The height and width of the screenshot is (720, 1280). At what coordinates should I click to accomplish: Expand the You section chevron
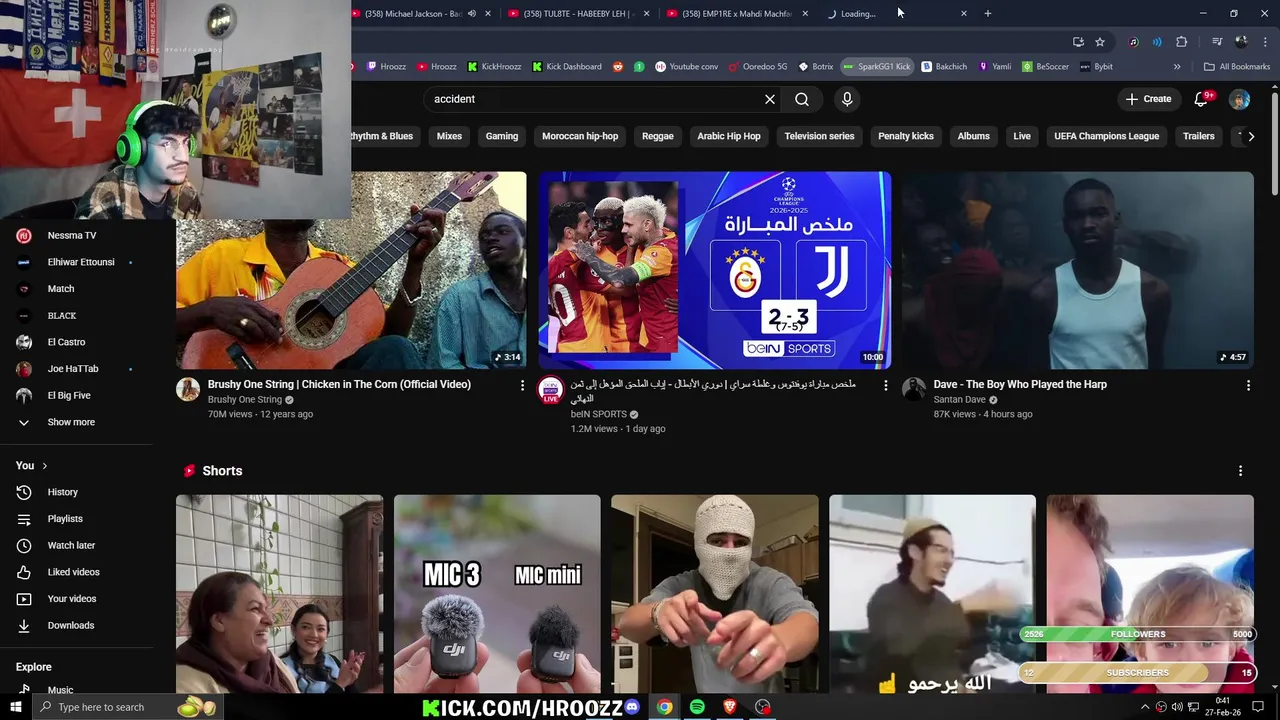44,466
